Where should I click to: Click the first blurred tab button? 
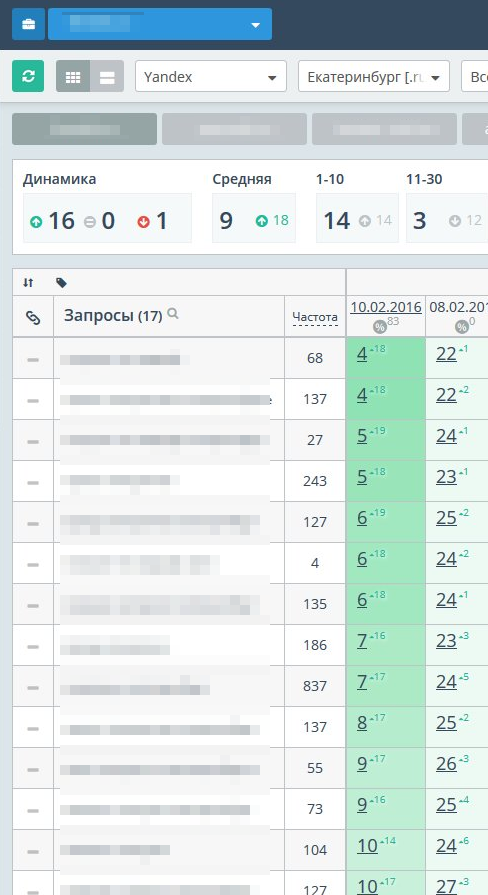click(84, 129)
